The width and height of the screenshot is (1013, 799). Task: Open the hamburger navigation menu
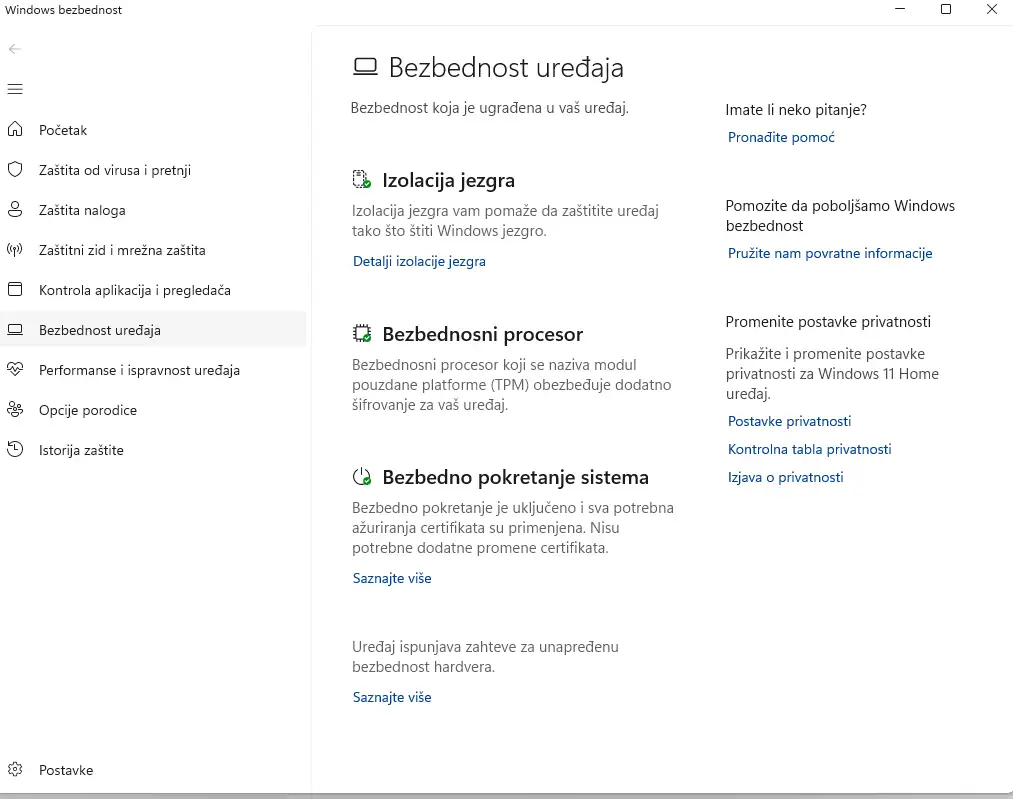click(x=15, y=89)
